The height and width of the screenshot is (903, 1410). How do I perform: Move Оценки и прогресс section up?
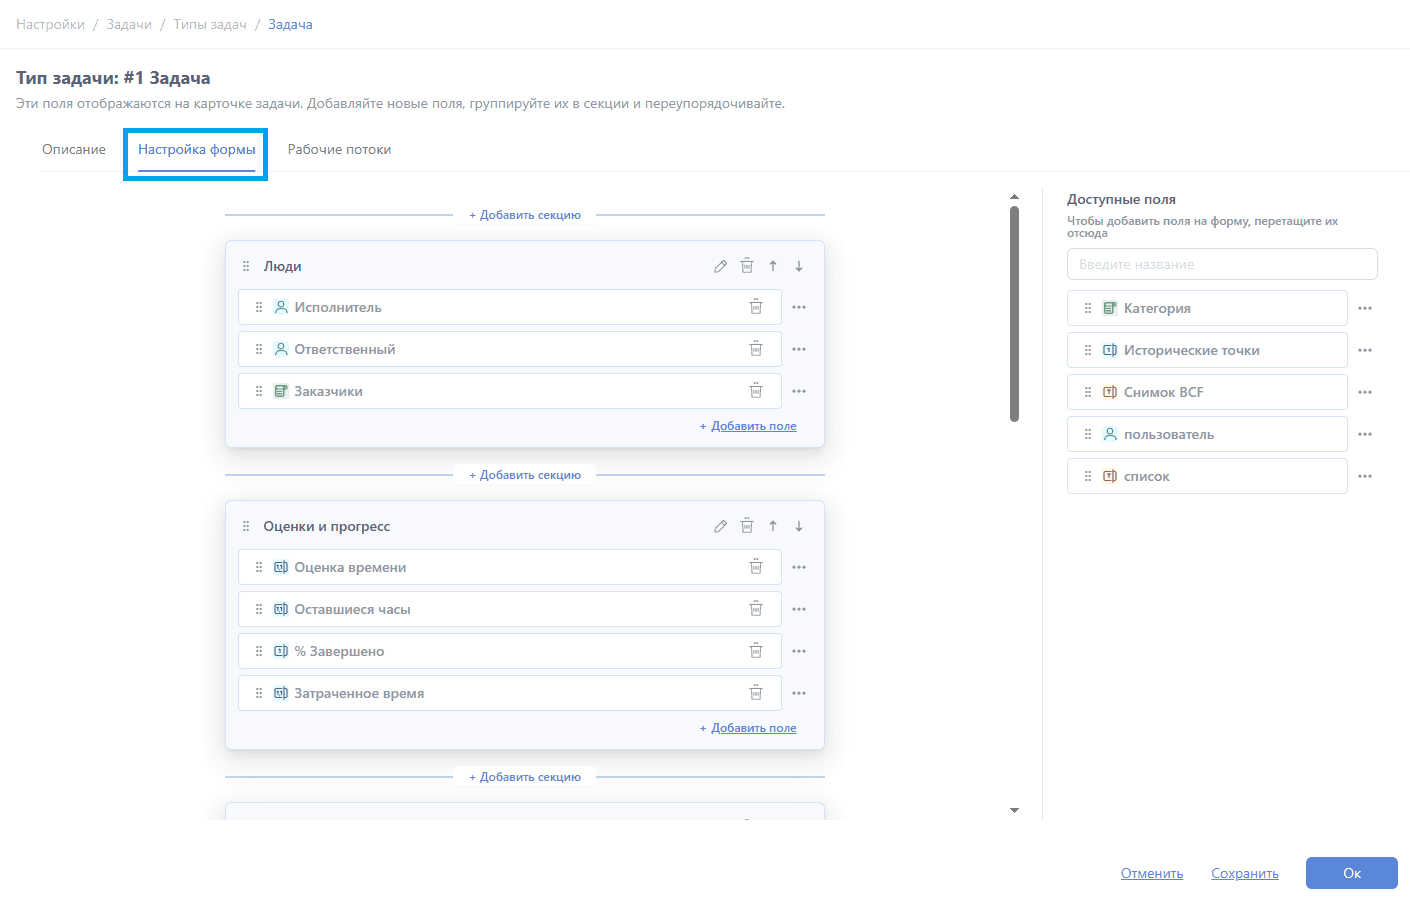[773, 526]
